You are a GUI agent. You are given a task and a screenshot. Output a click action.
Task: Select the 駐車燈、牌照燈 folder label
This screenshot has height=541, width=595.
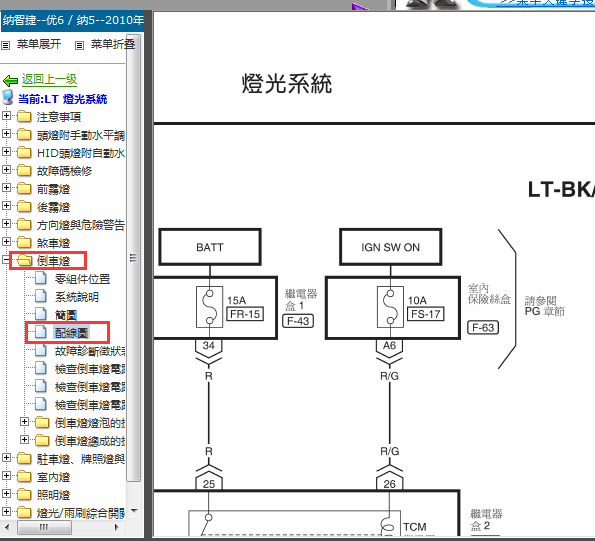coord(81,459)
